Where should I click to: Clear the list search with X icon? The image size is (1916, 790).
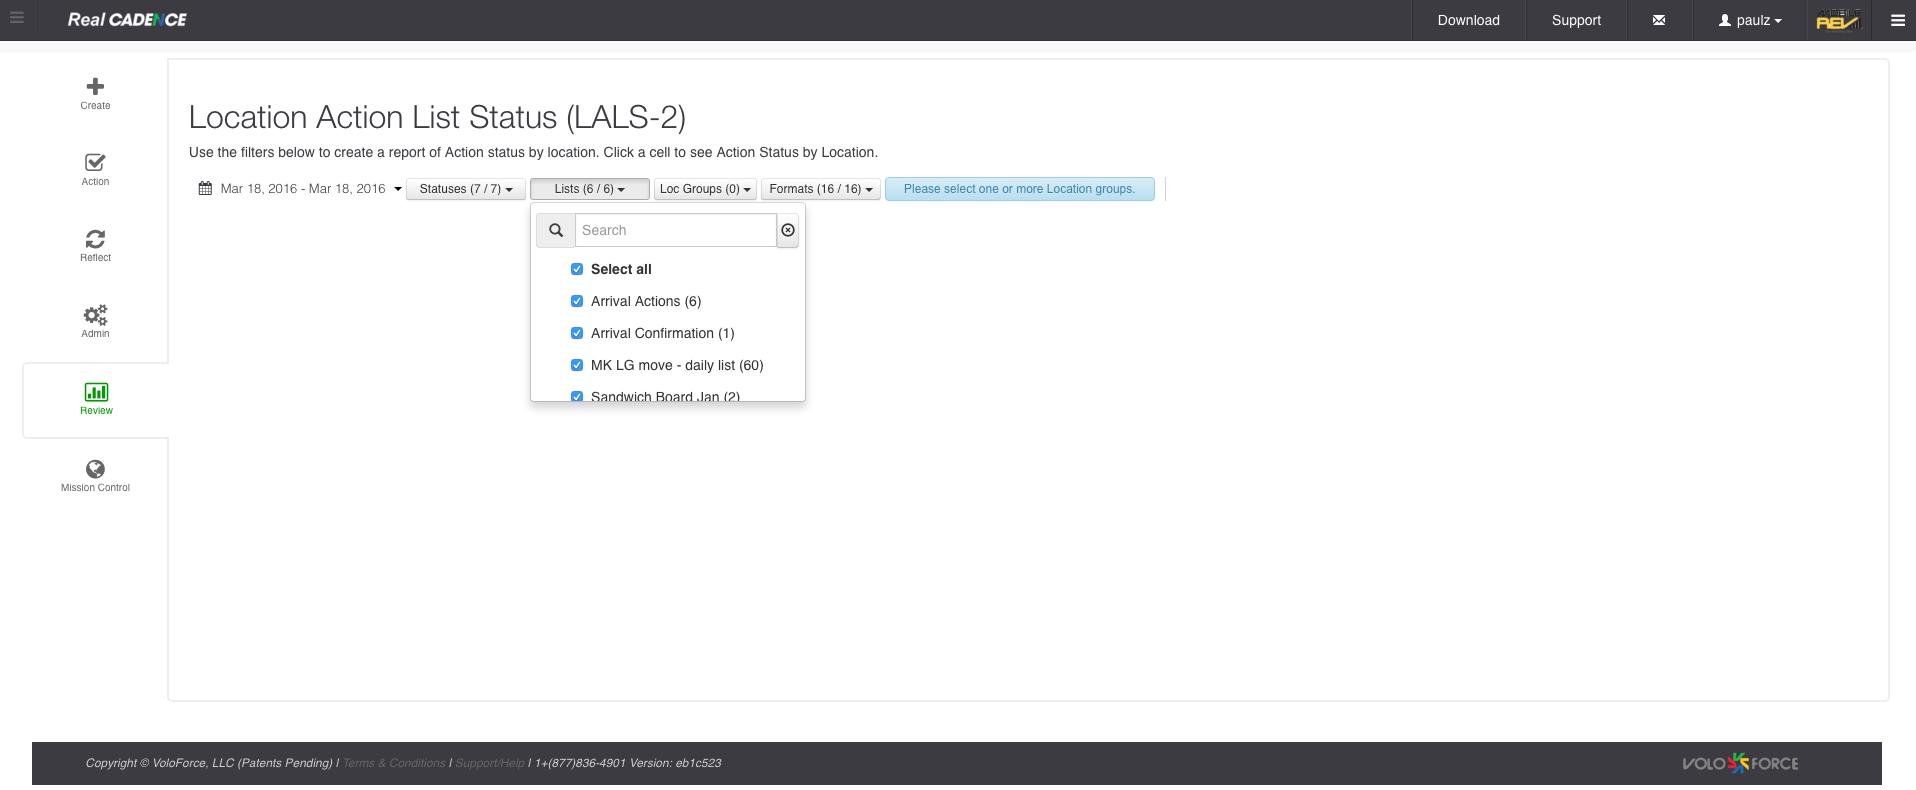tap(788, 230)
